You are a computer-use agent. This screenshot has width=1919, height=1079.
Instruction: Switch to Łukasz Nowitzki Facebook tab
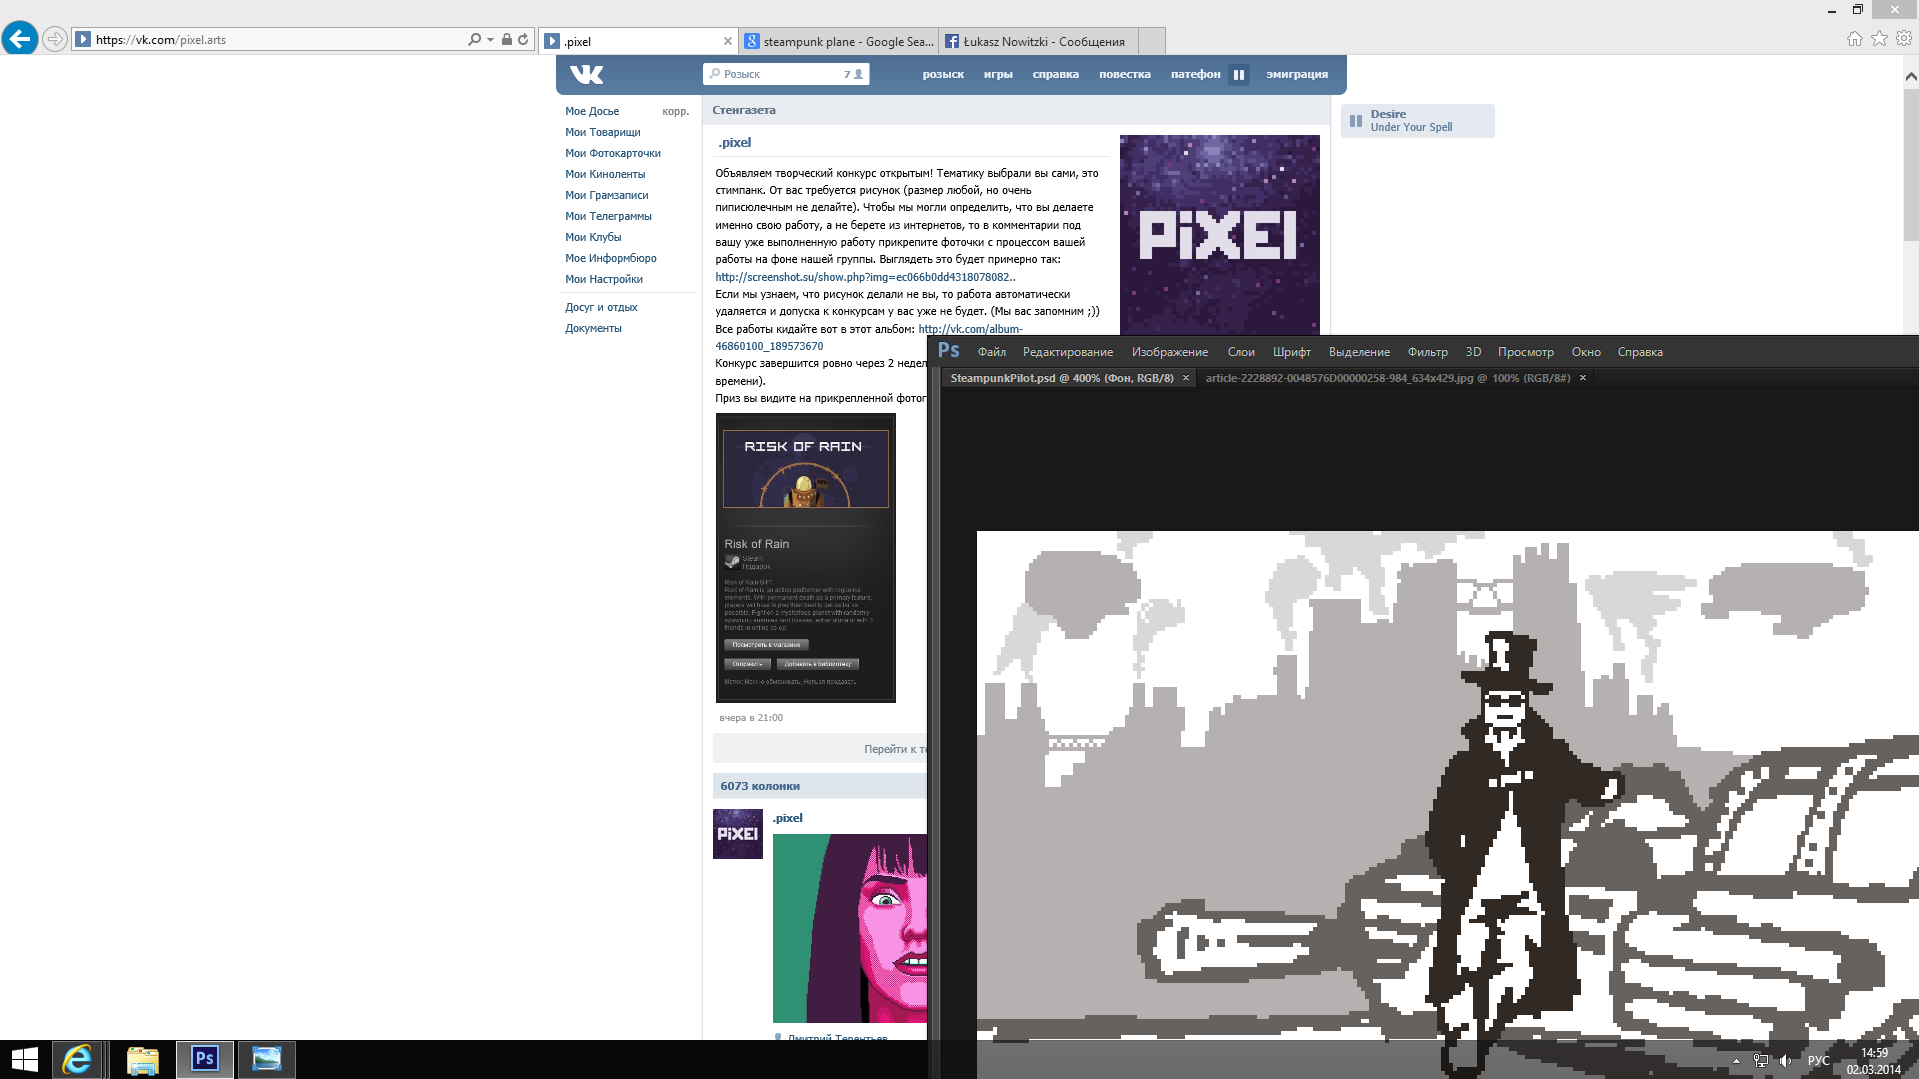coord(1039,41)
